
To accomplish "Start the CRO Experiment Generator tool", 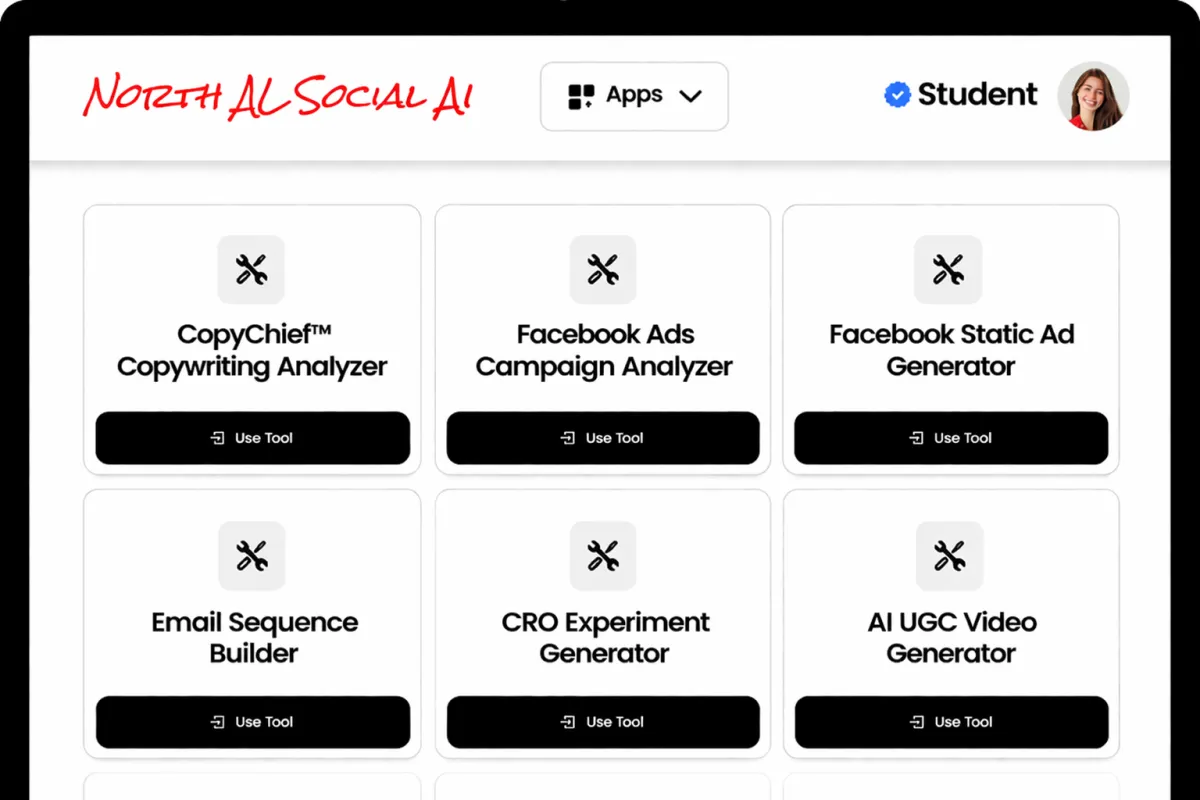I will (x=603, y=722).
